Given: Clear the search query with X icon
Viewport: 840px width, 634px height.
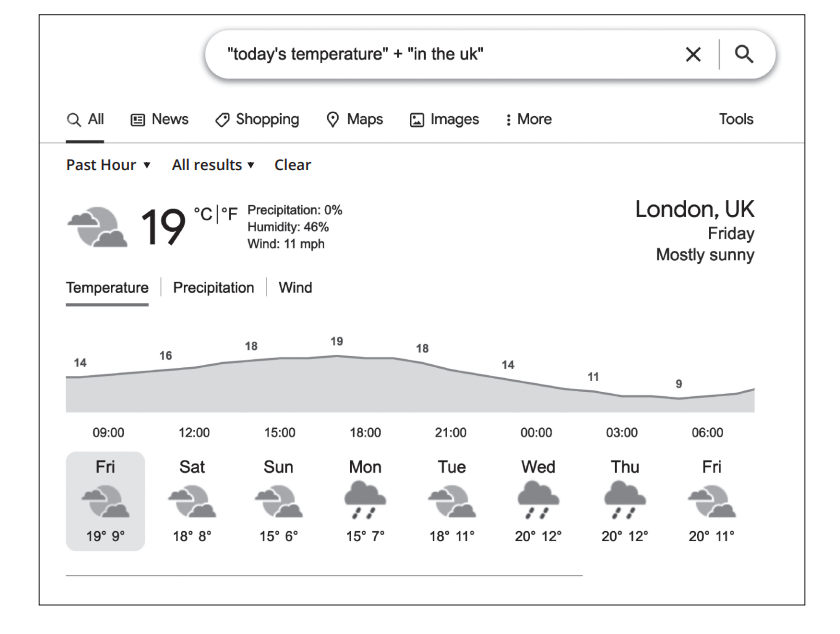Looking at the screenshot, I should 693,54.
